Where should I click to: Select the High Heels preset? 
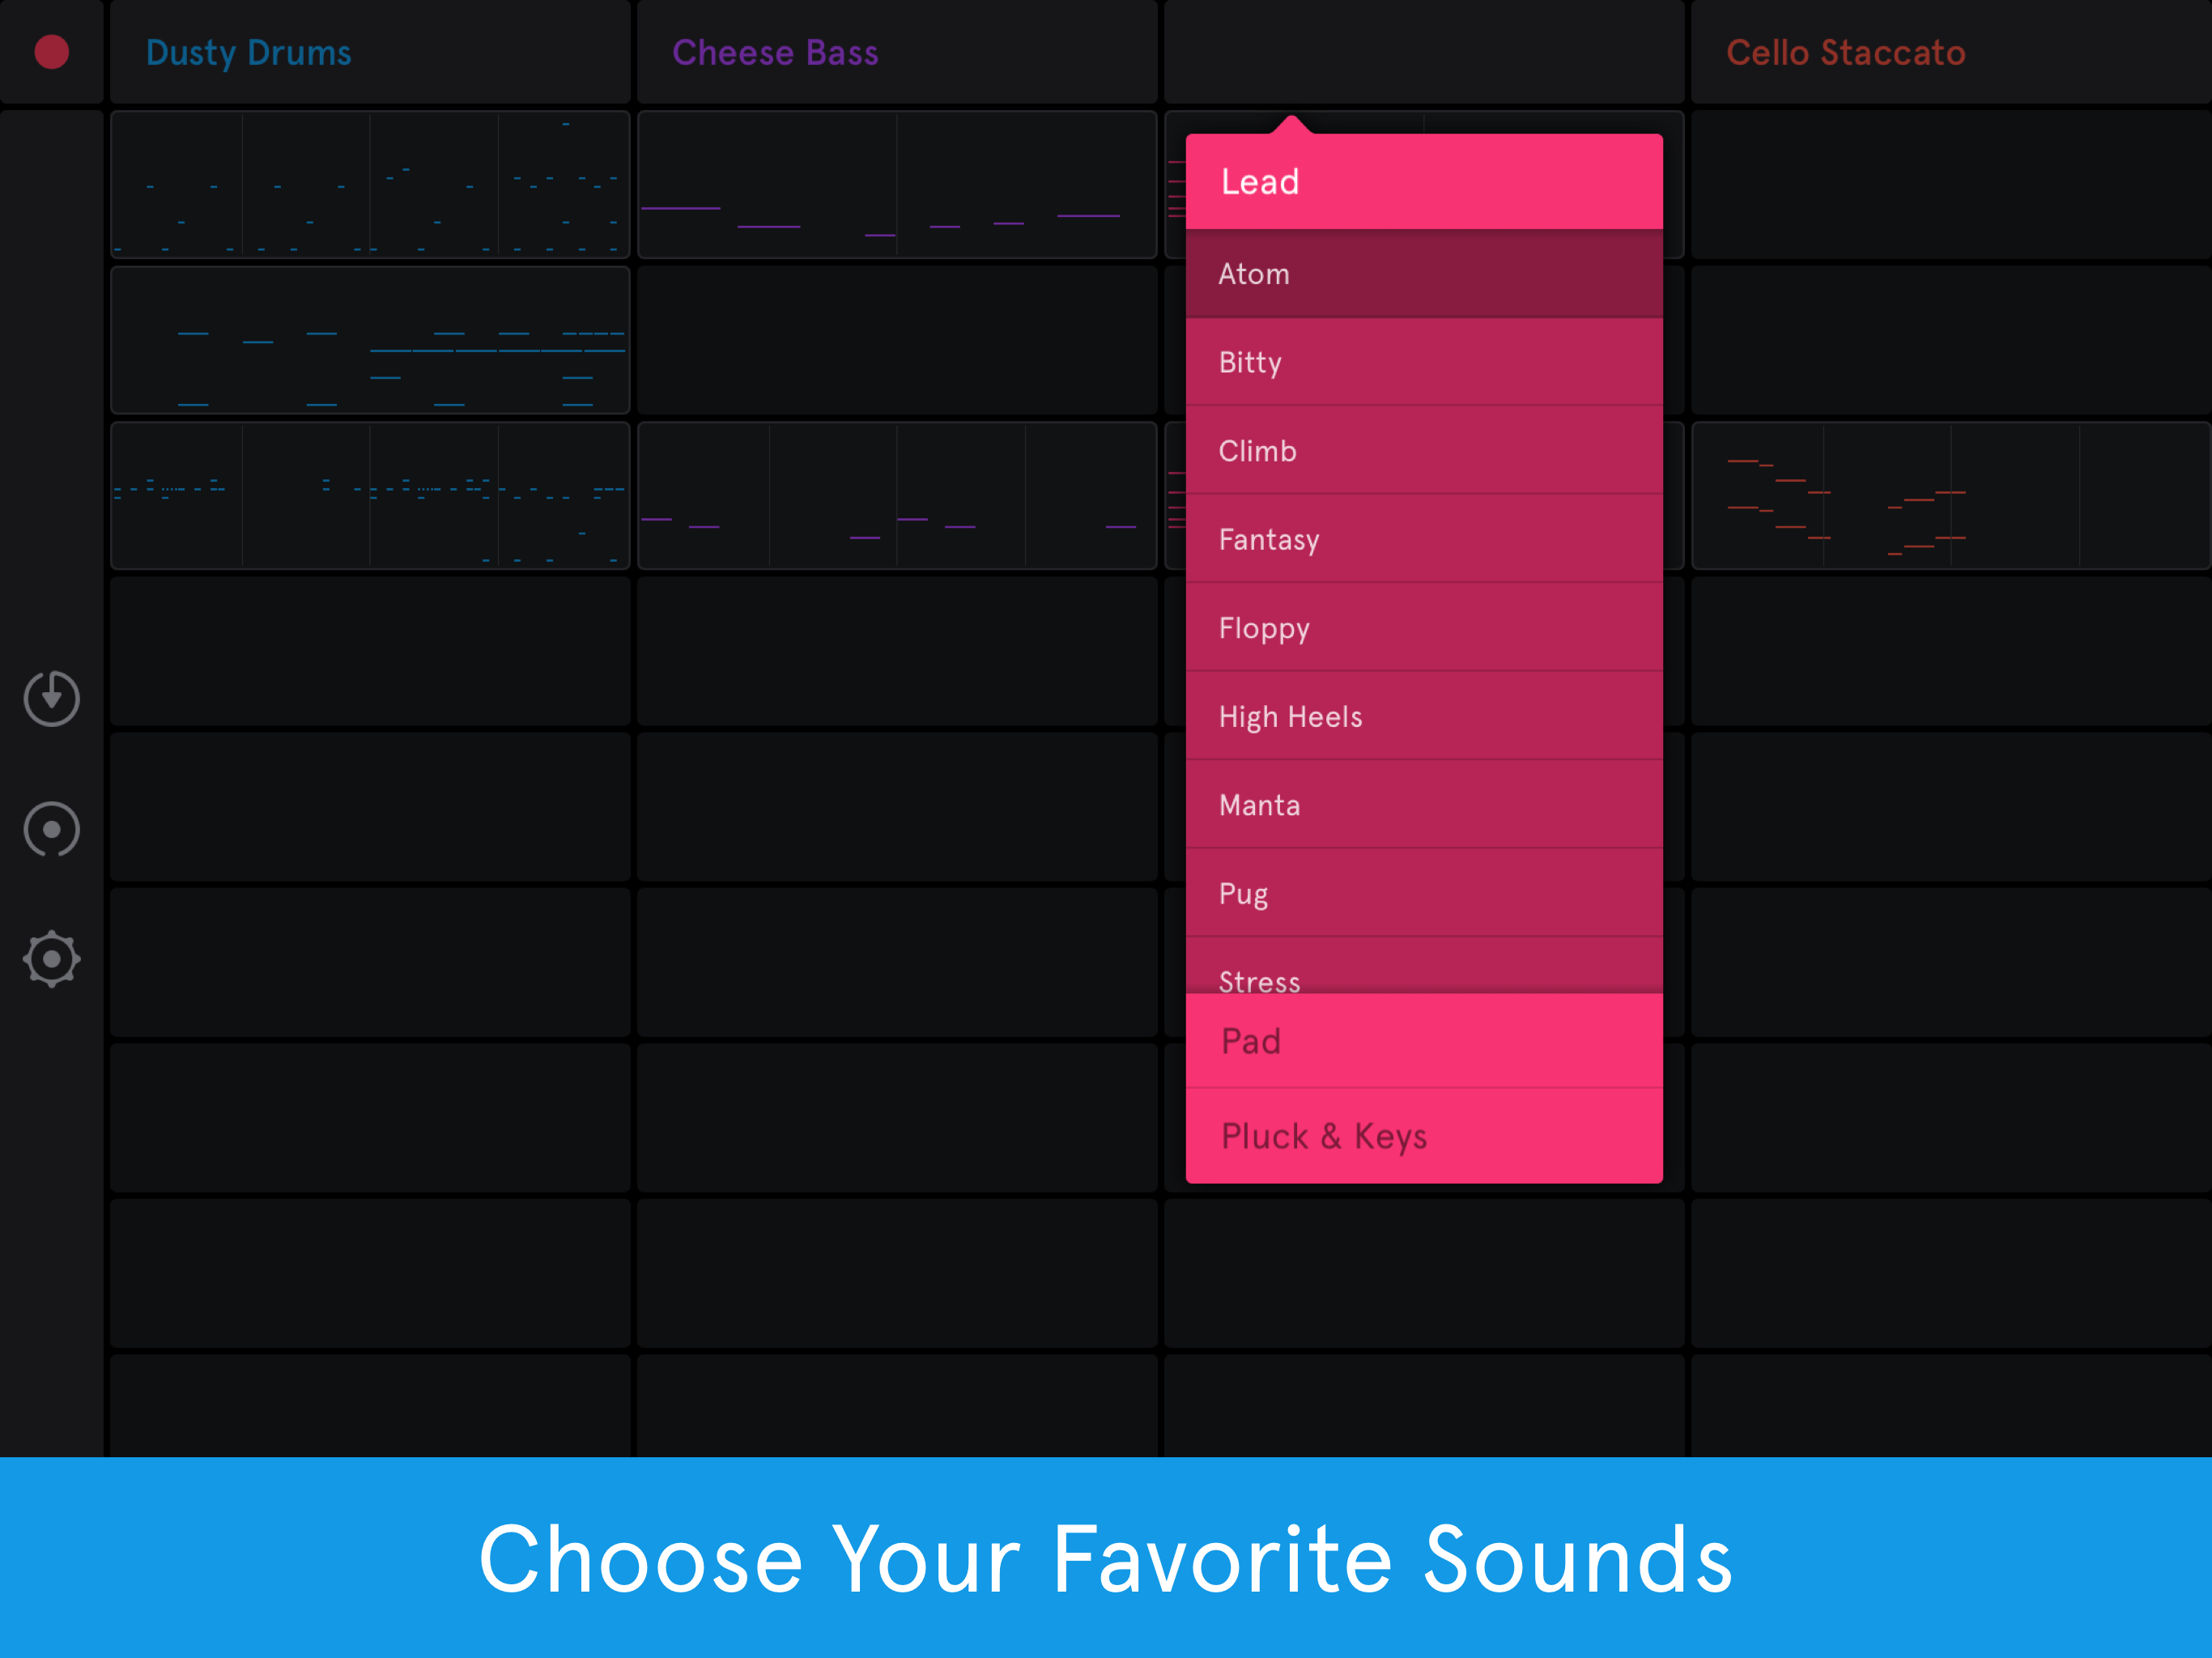(x=1423, y=716)
